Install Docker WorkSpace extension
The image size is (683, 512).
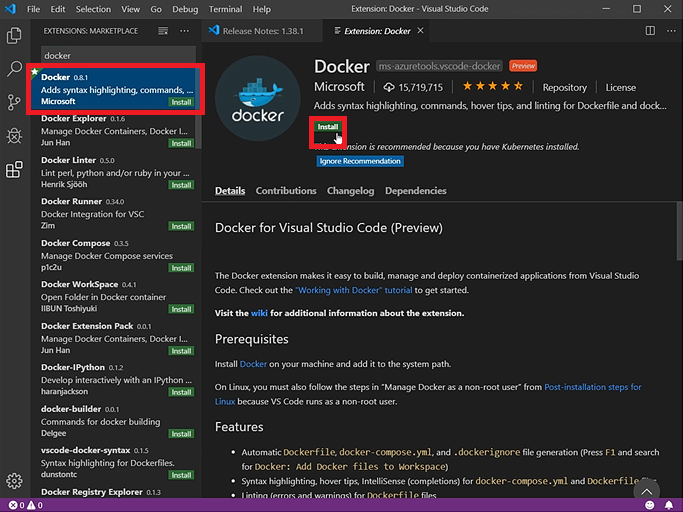click(x=181, y=309)
